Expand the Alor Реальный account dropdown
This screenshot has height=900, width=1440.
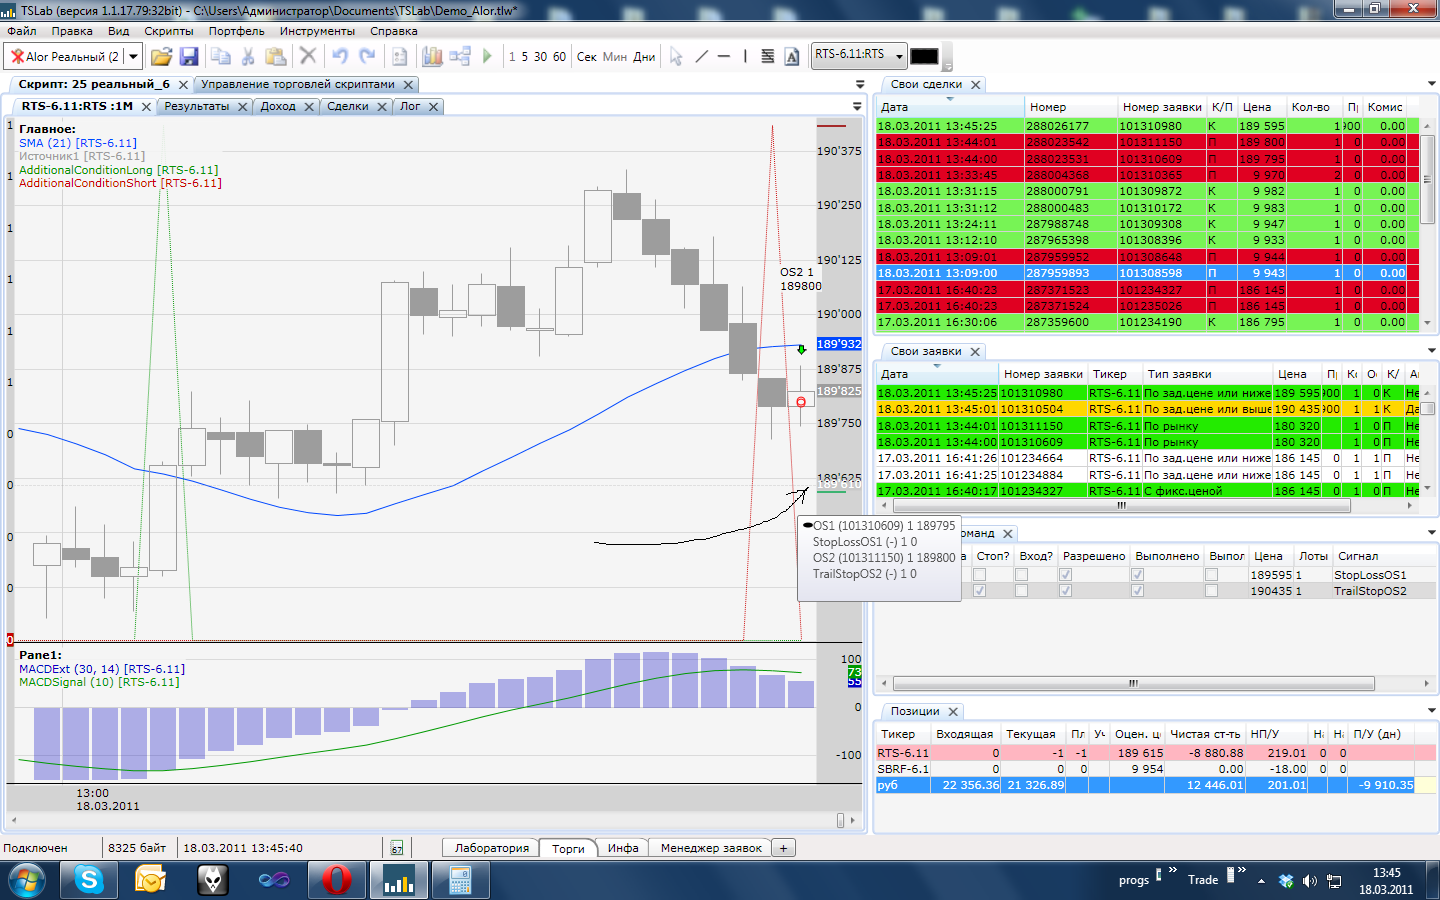coord(133,56)
